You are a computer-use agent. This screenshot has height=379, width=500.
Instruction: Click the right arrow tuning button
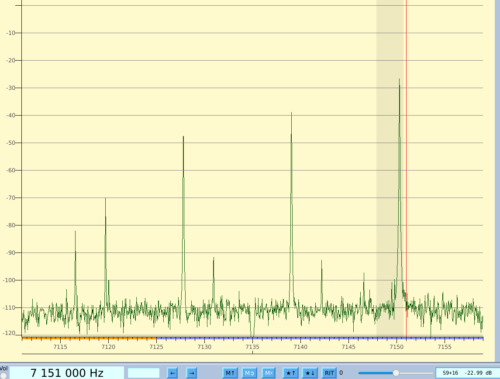(x=191, y=373)
